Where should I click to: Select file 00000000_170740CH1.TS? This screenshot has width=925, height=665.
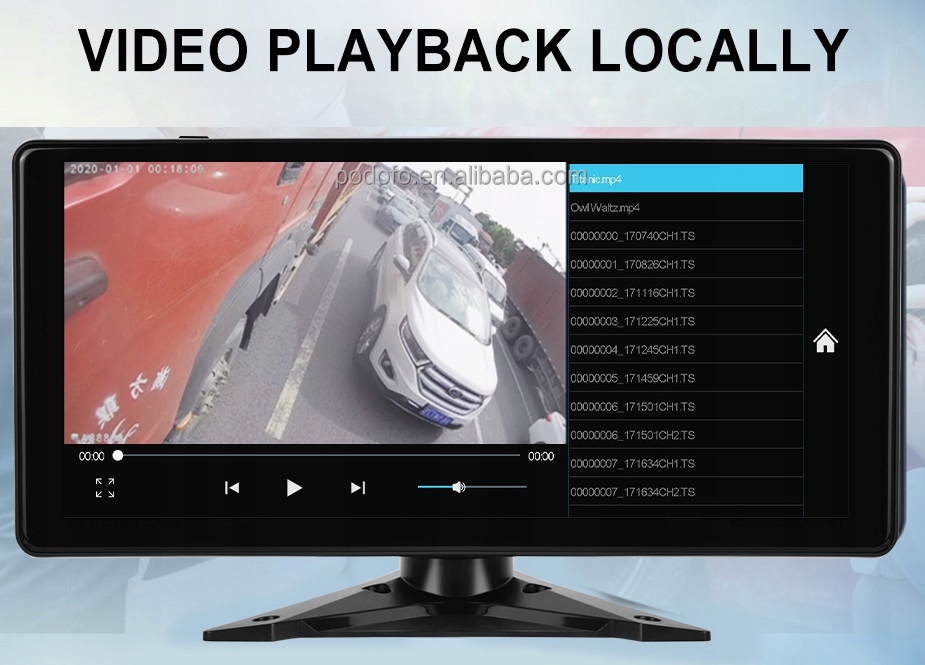pos(686,236)
